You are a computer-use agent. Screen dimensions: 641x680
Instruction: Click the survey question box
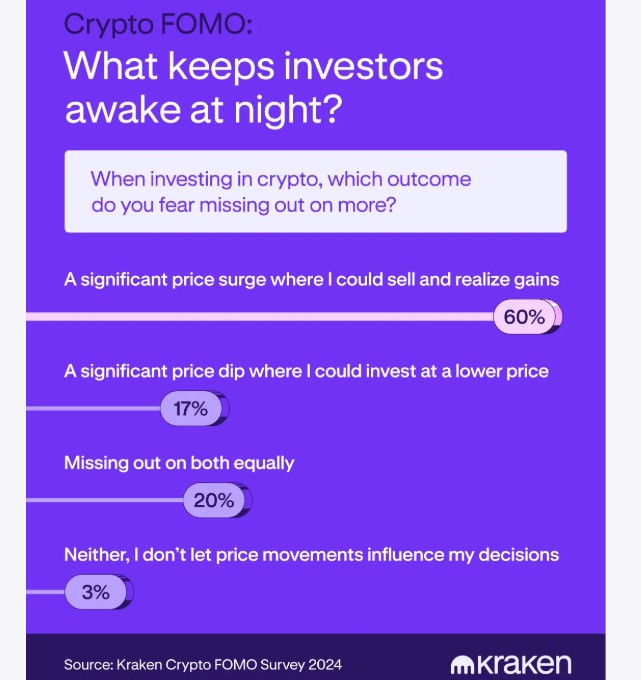pos(315,191)
